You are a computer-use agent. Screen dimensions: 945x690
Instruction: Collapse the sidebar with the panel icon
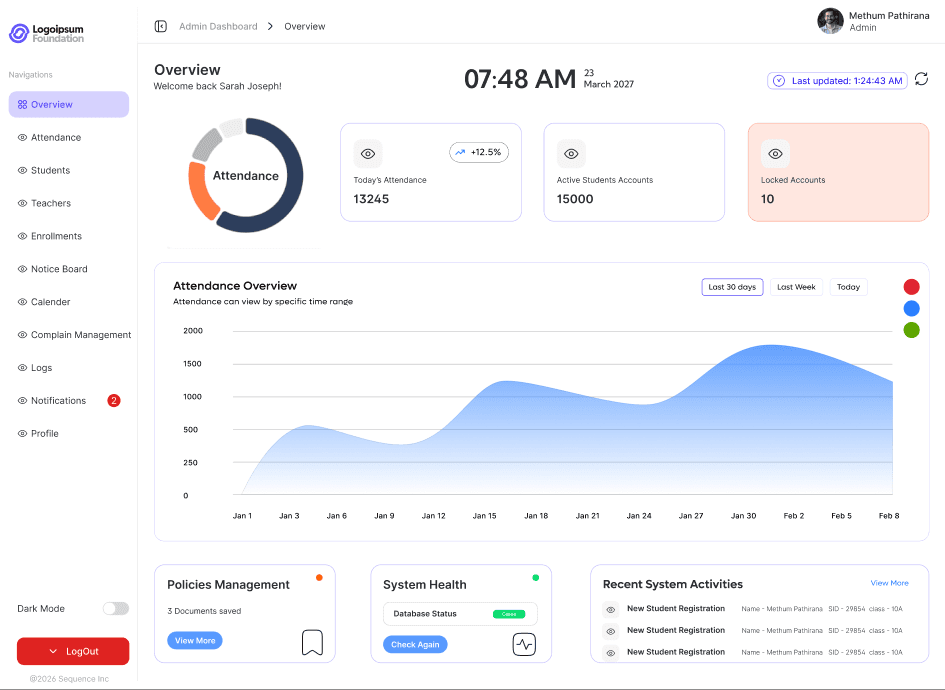(160, 27)
